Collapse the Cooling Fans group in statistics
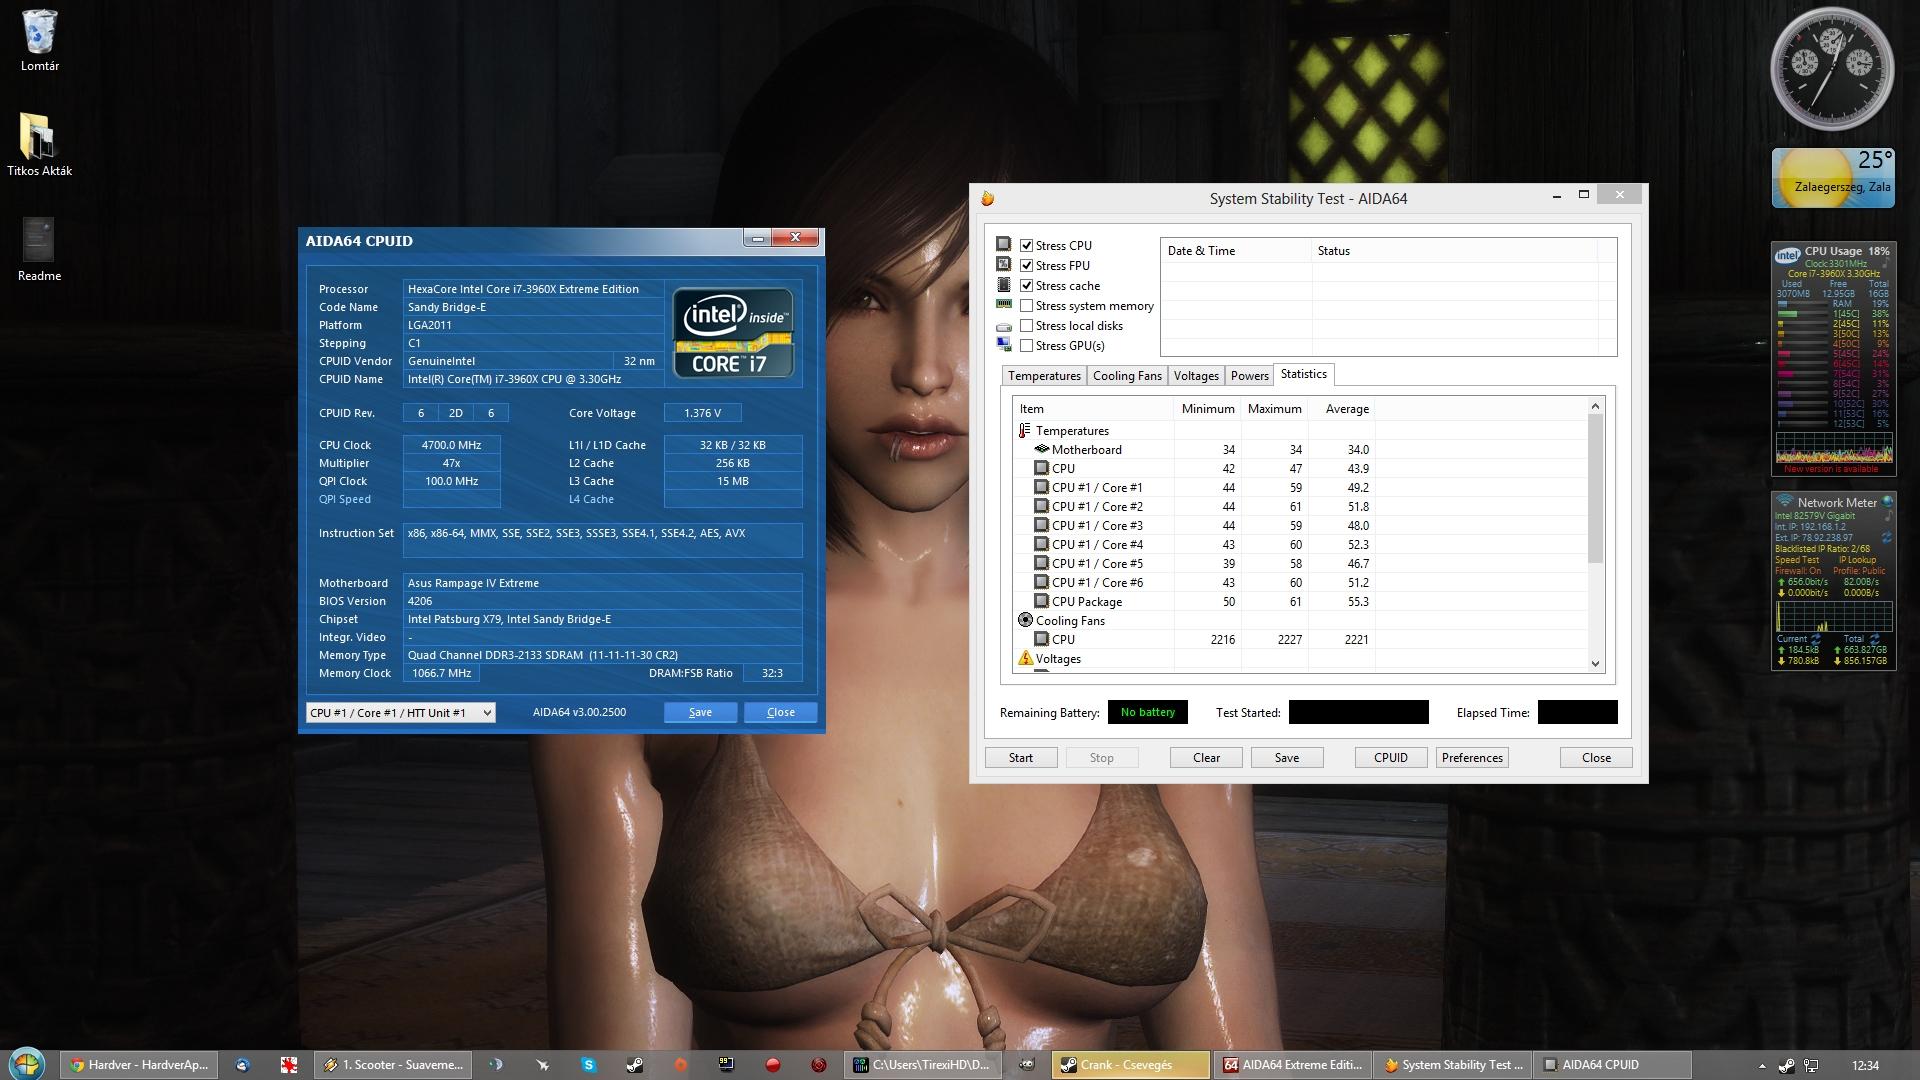1920x1080 pixels. point(1070,620)
